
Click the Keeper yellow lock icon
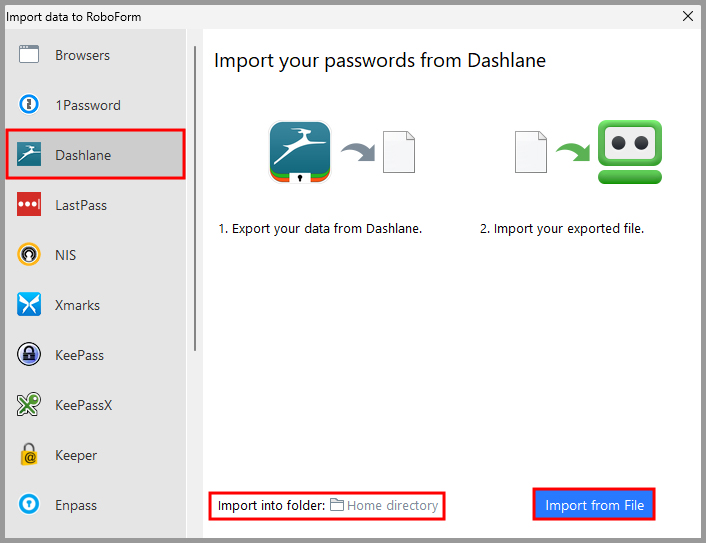coord(29,455)
